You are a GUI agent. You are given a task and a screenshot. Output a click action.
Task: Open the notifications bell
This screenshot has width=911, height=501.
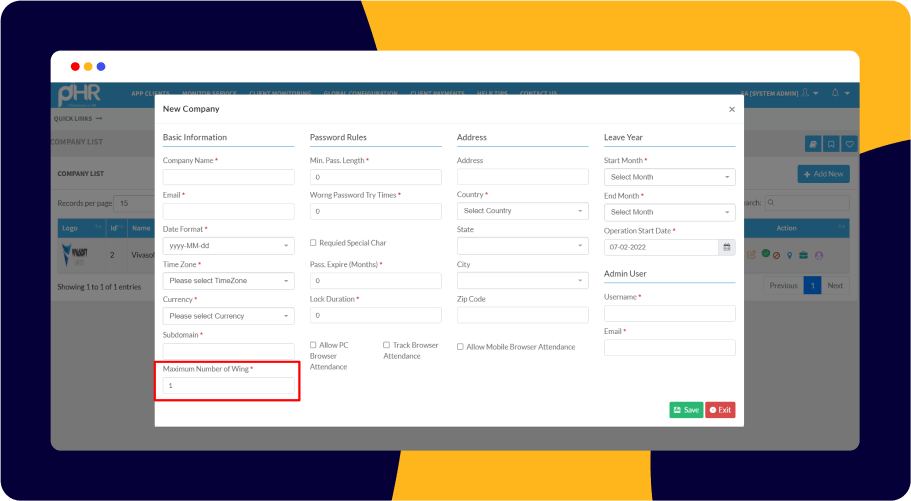[835, 93]
